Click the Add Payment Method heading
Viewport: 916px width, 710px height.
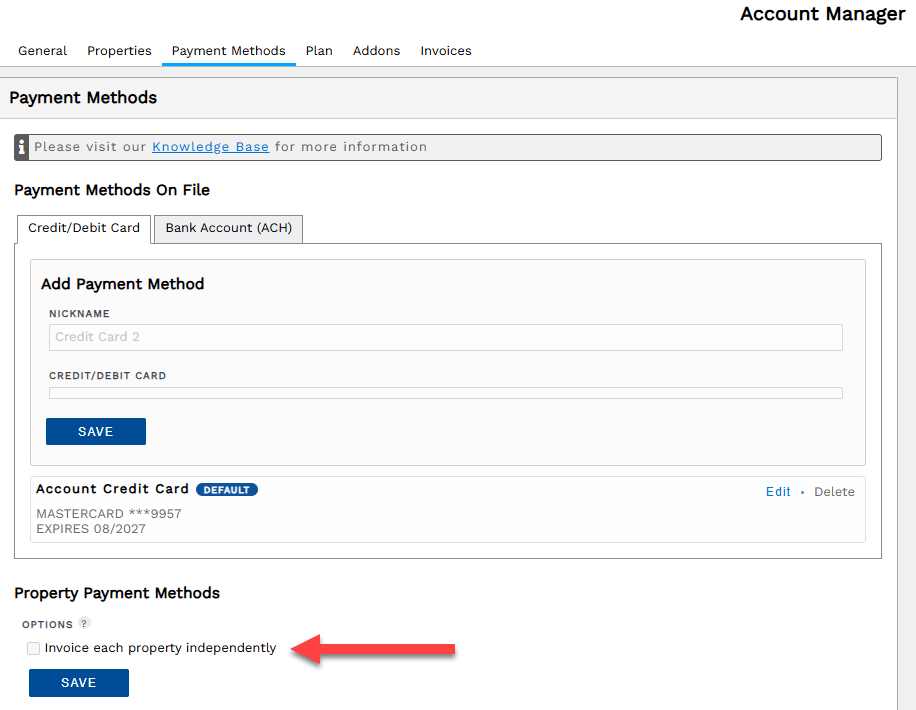coord(123,284)
